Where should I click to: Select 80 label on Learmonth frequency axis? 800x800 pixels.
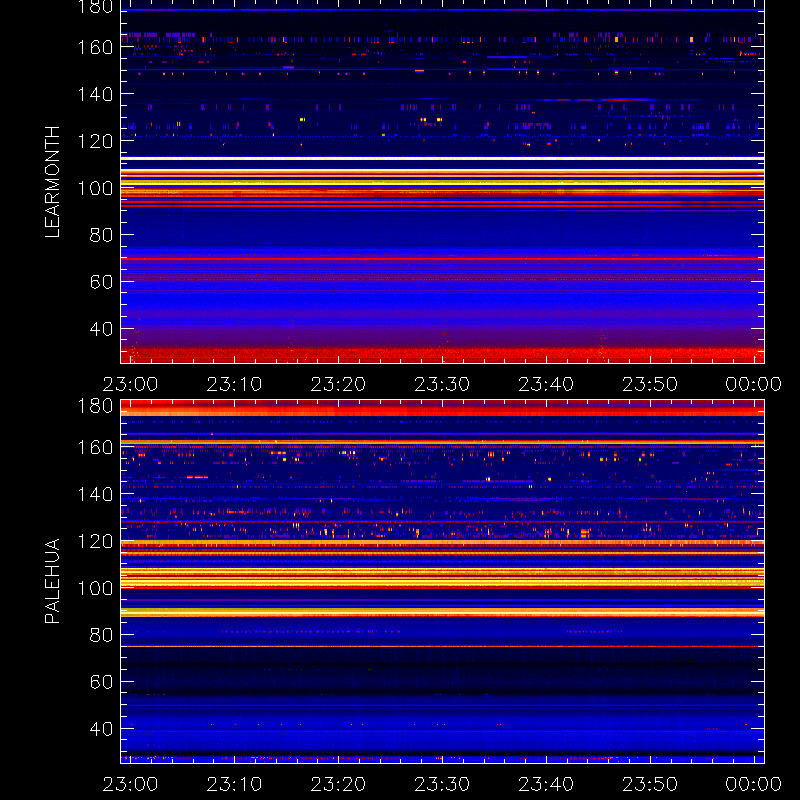(101, 235)
